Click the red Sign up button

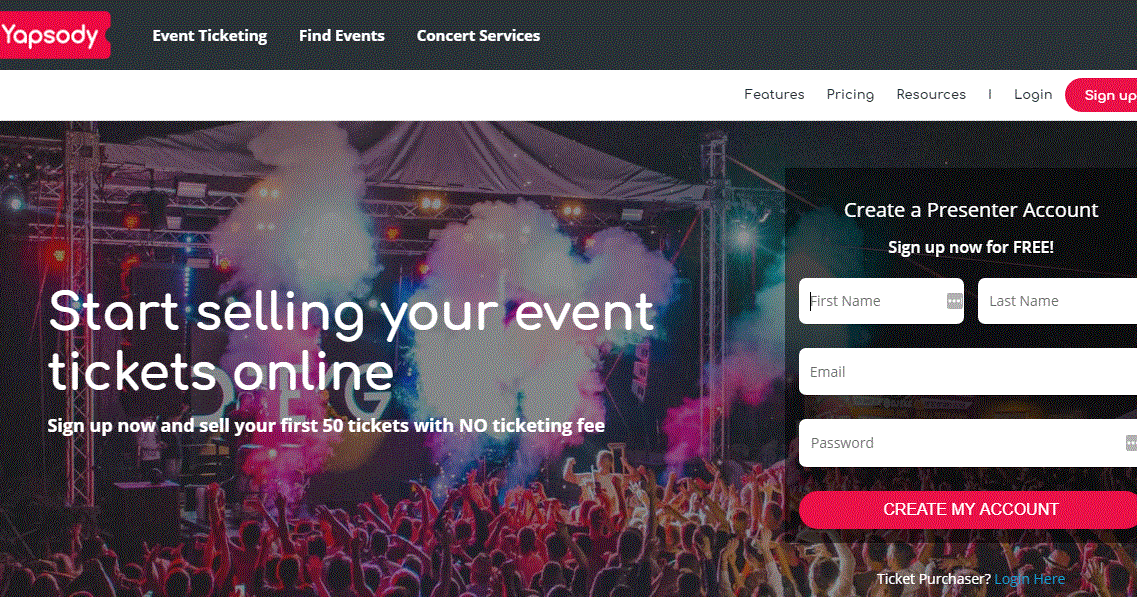tap(1101, 95)
